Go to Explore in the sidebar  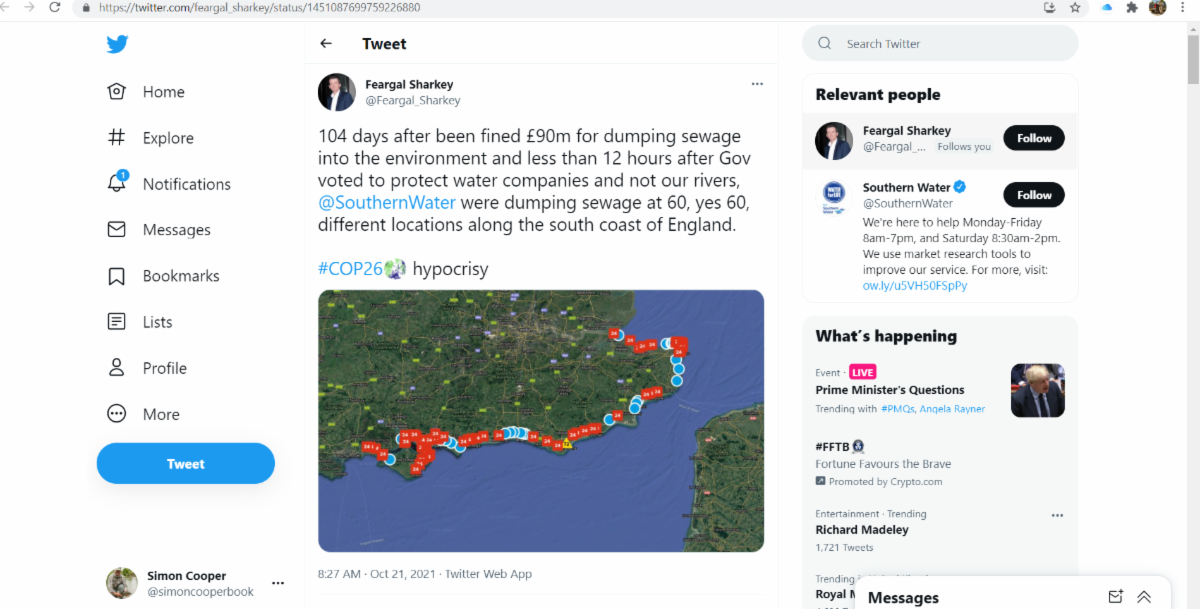167,138
